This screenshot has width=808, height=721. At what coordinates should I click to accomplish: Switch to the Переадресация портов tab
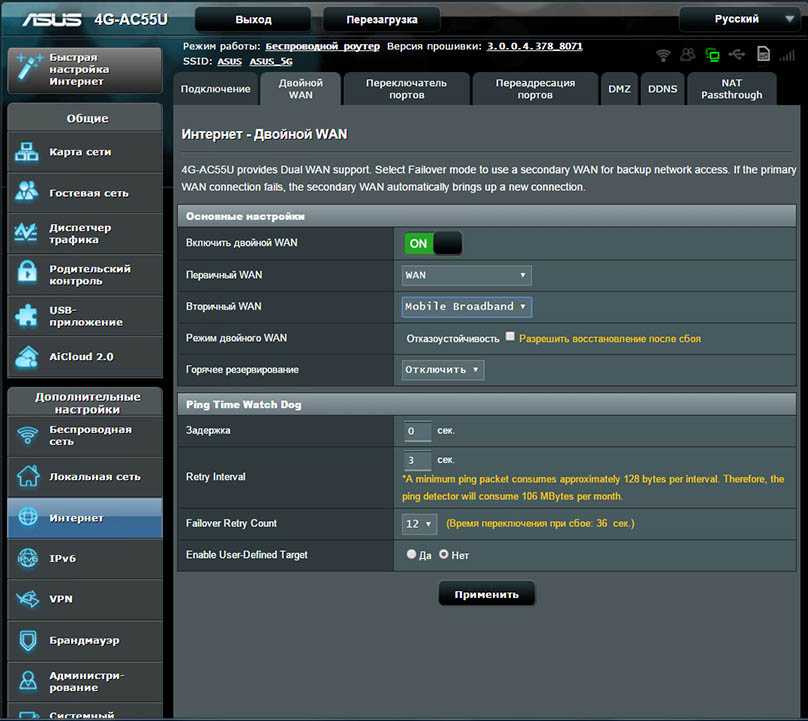pos(535,89)
